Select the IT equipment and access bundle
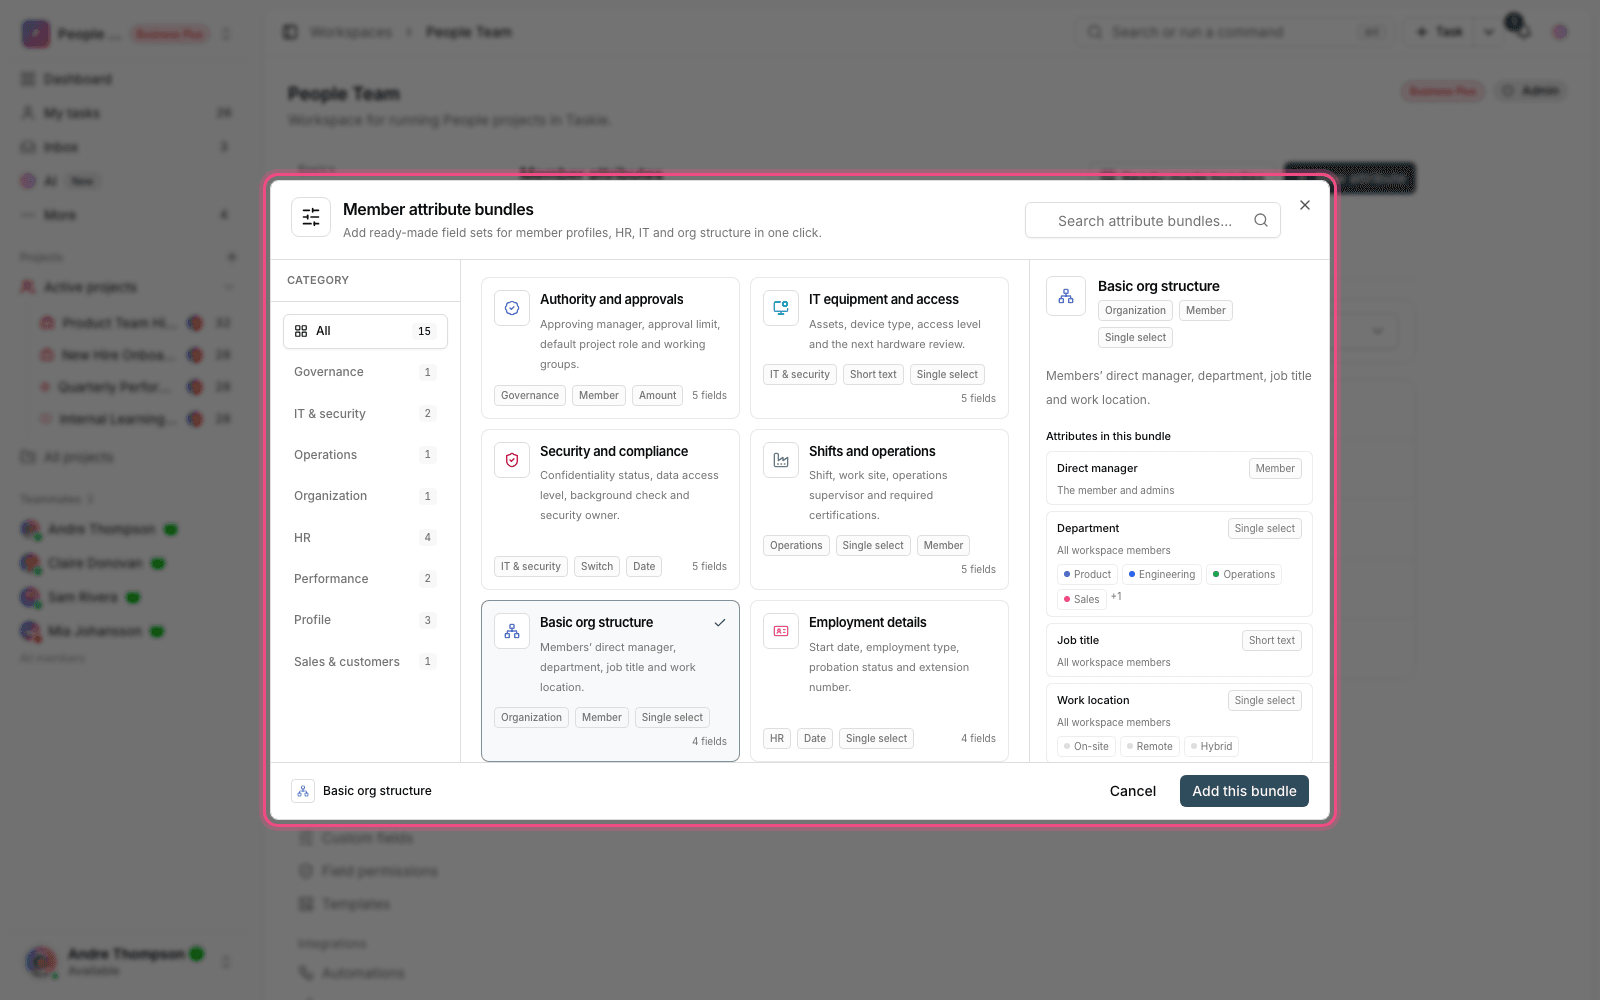 pyautogui.click(x=879, y=348)
